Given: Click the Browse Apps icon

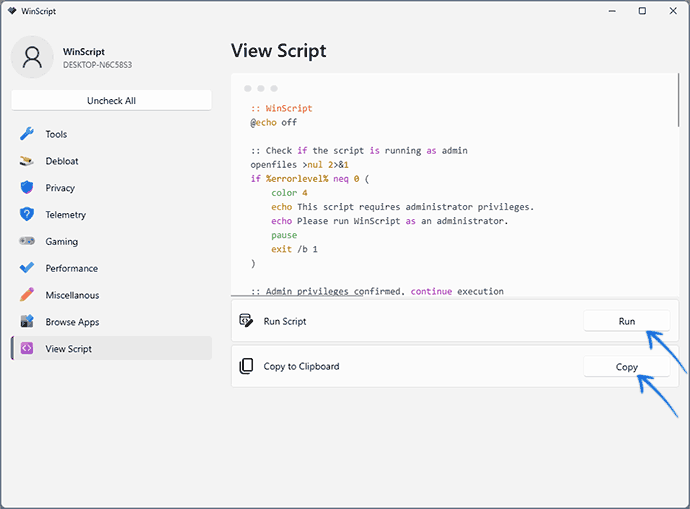Looking at the screenshot, I should [x=27, y=322].
